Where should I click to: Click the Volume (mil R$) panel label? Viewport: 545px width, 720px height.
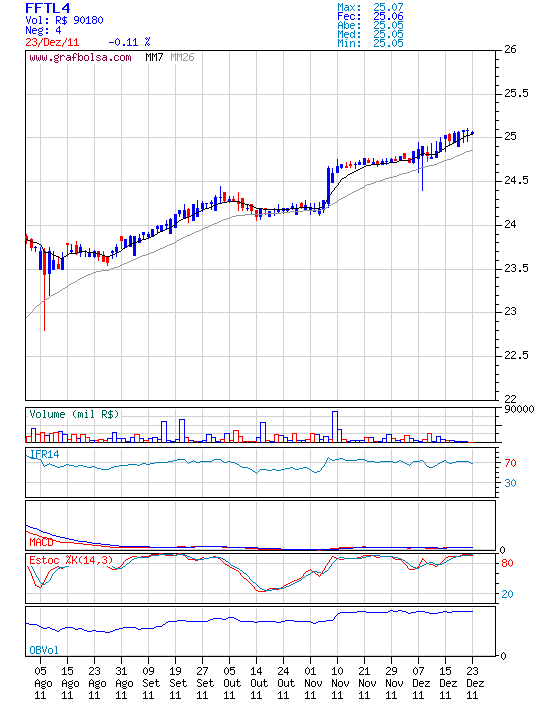[74, 414]
